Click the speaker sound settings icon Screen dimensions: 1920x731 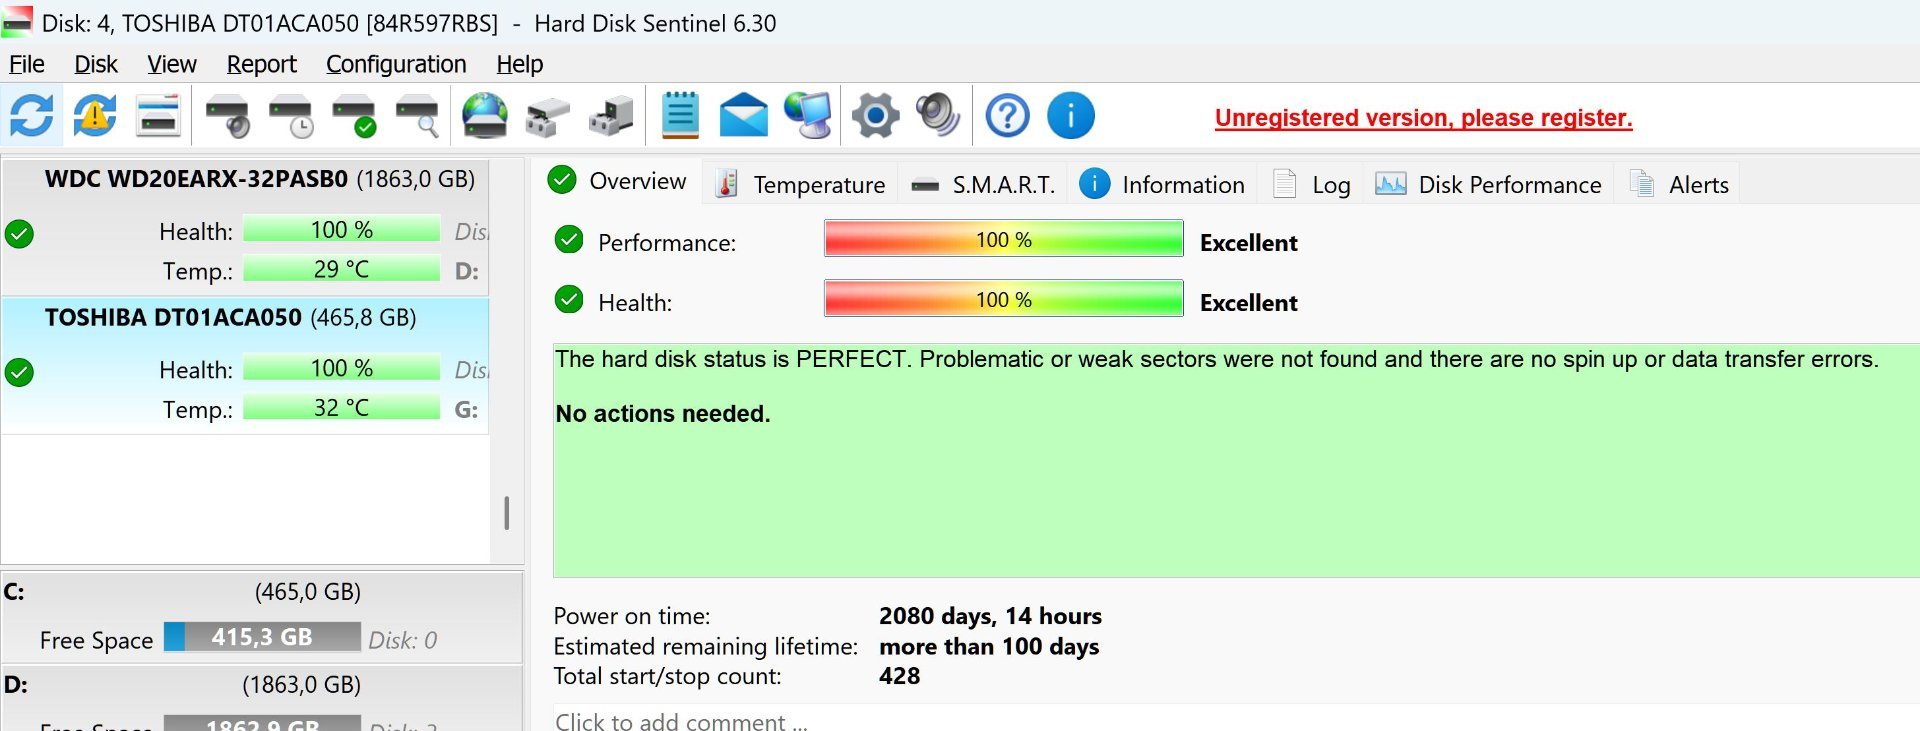938,116
